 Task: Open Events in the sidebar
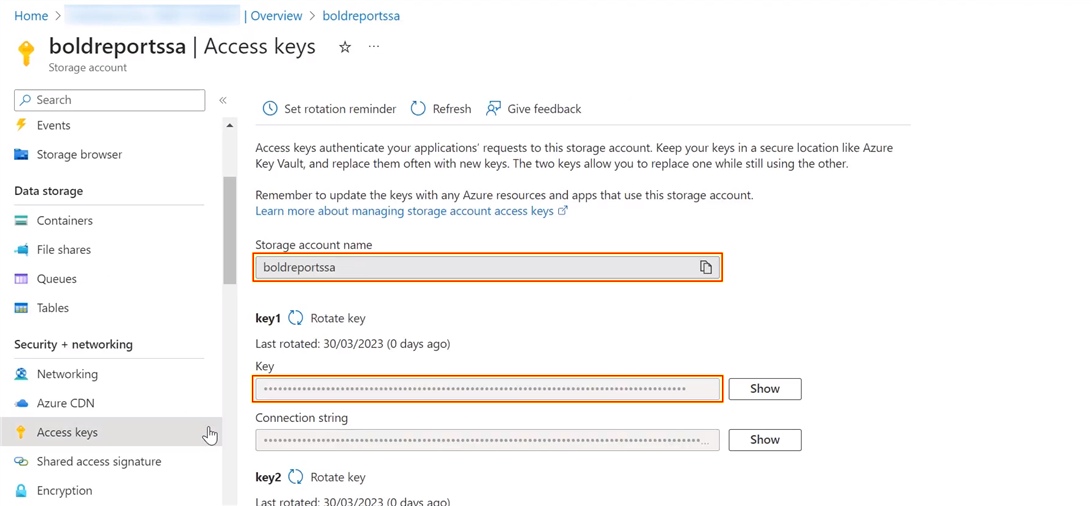click(54, 125)
